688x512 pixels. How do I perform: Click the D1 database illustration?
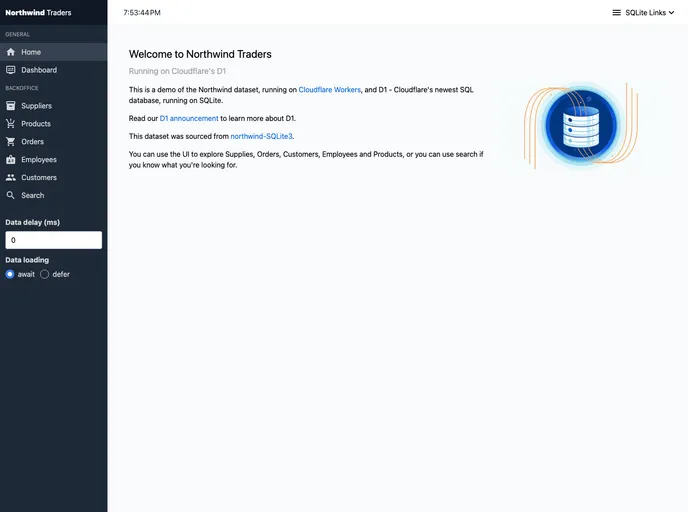(x=581, y=125)
